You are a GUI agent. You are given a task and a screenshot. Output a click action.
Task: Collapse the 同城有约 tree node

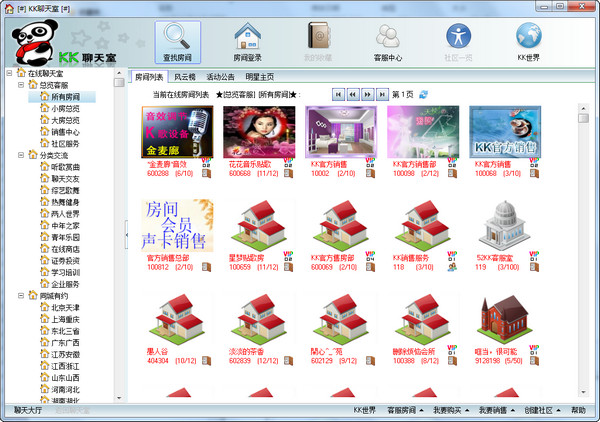(21, 295)
